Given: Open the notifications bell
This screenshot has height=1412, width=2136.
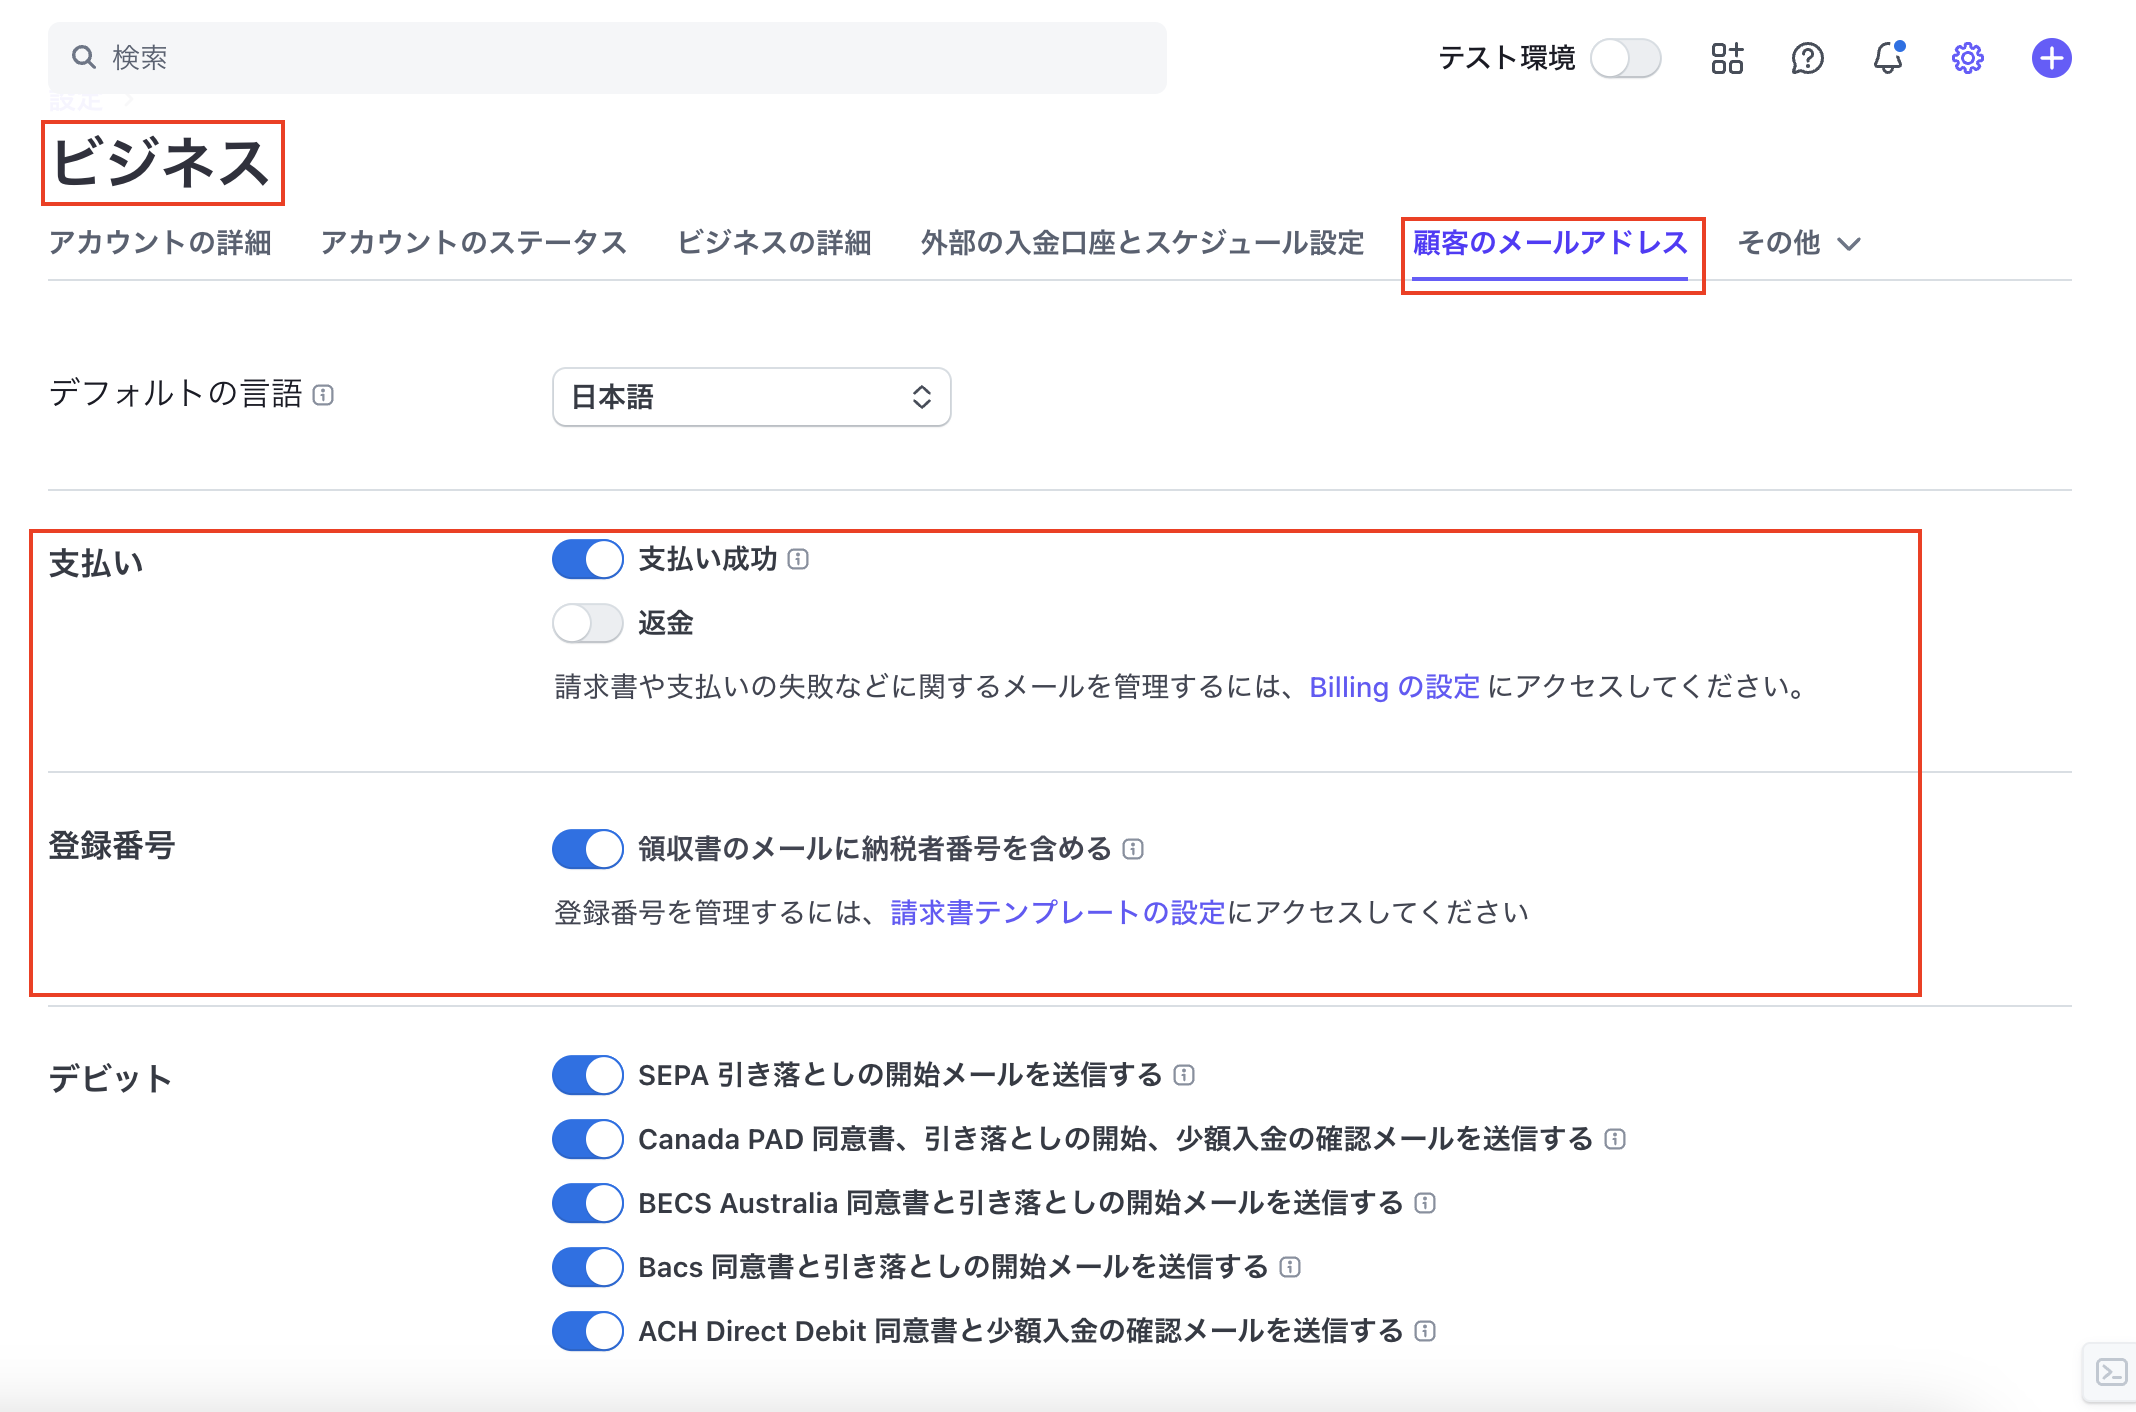Looking at the screenshot, I should (1887, 58).
